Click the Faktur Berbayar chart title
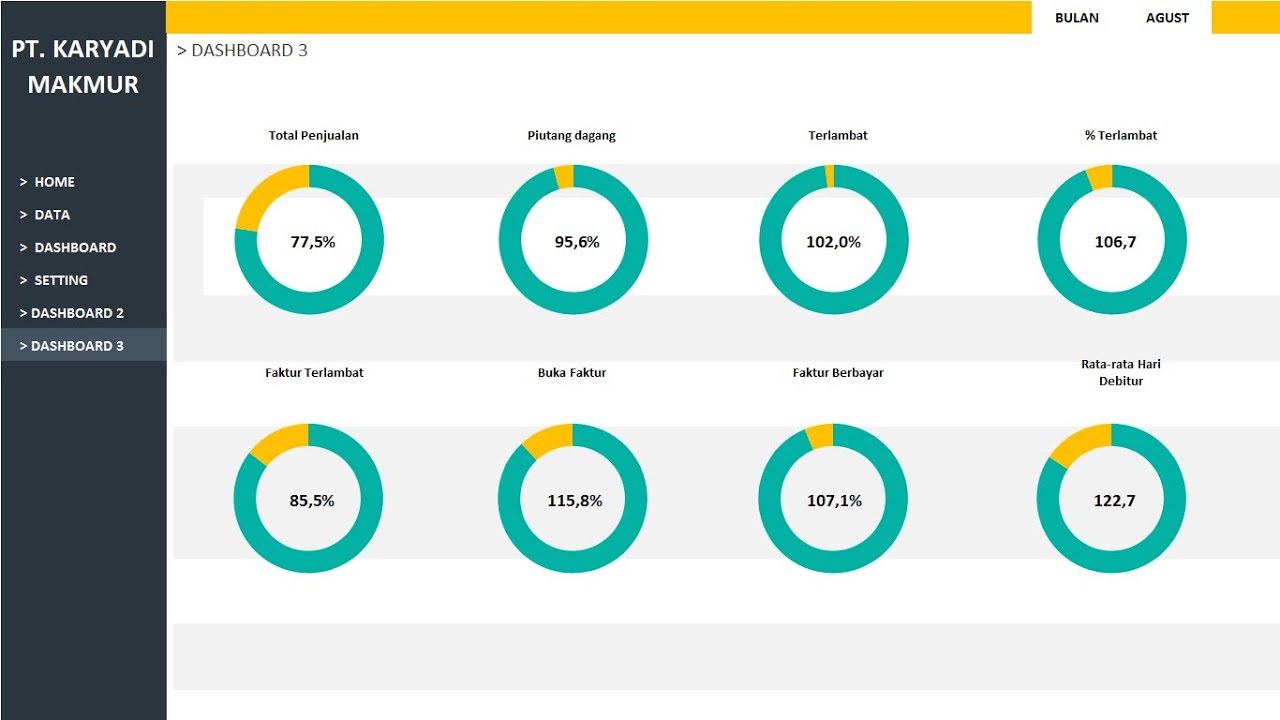This screenshot has height=720, width=1280. (838, 373)
